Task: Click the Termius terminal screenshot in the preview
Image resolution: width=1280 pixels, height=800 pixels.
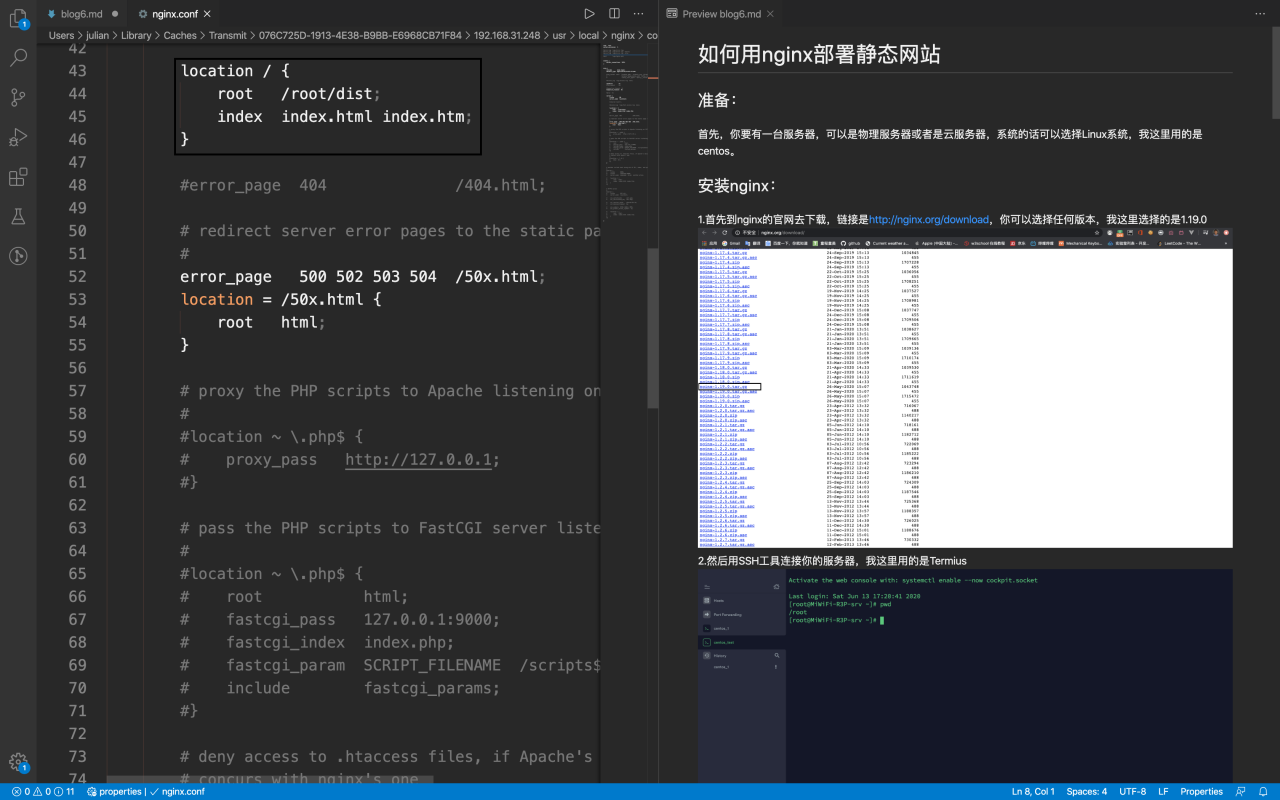Action: [x=965, y=676]
